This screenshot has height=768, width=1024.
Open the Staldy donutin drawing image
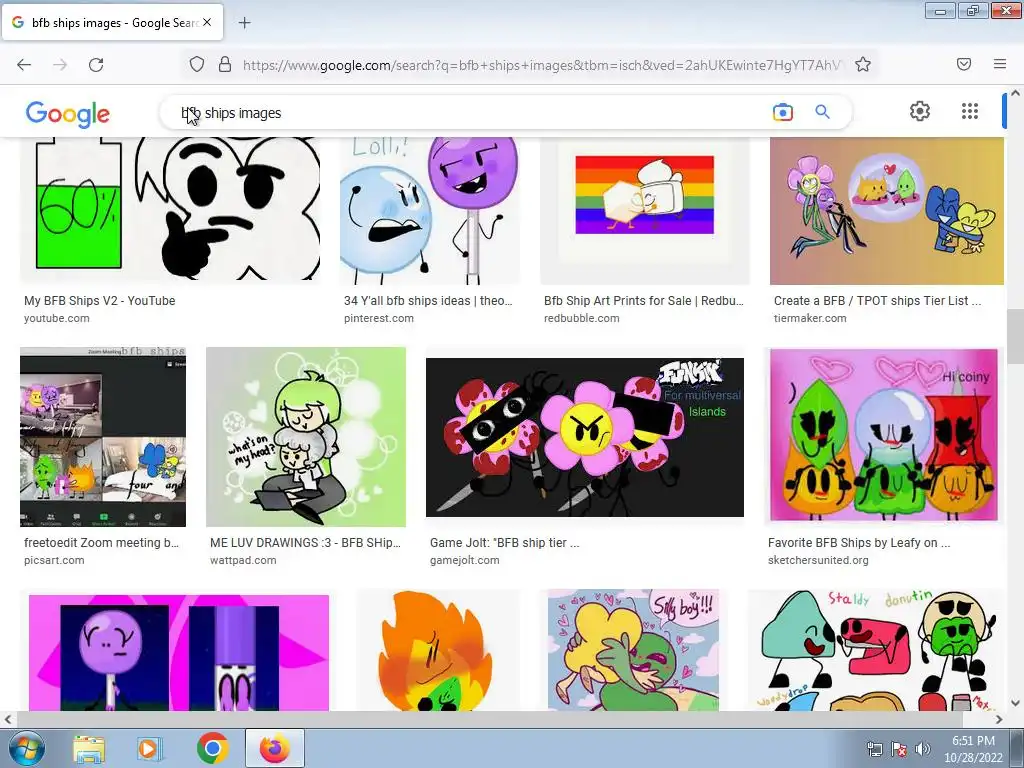pos(875,650)
